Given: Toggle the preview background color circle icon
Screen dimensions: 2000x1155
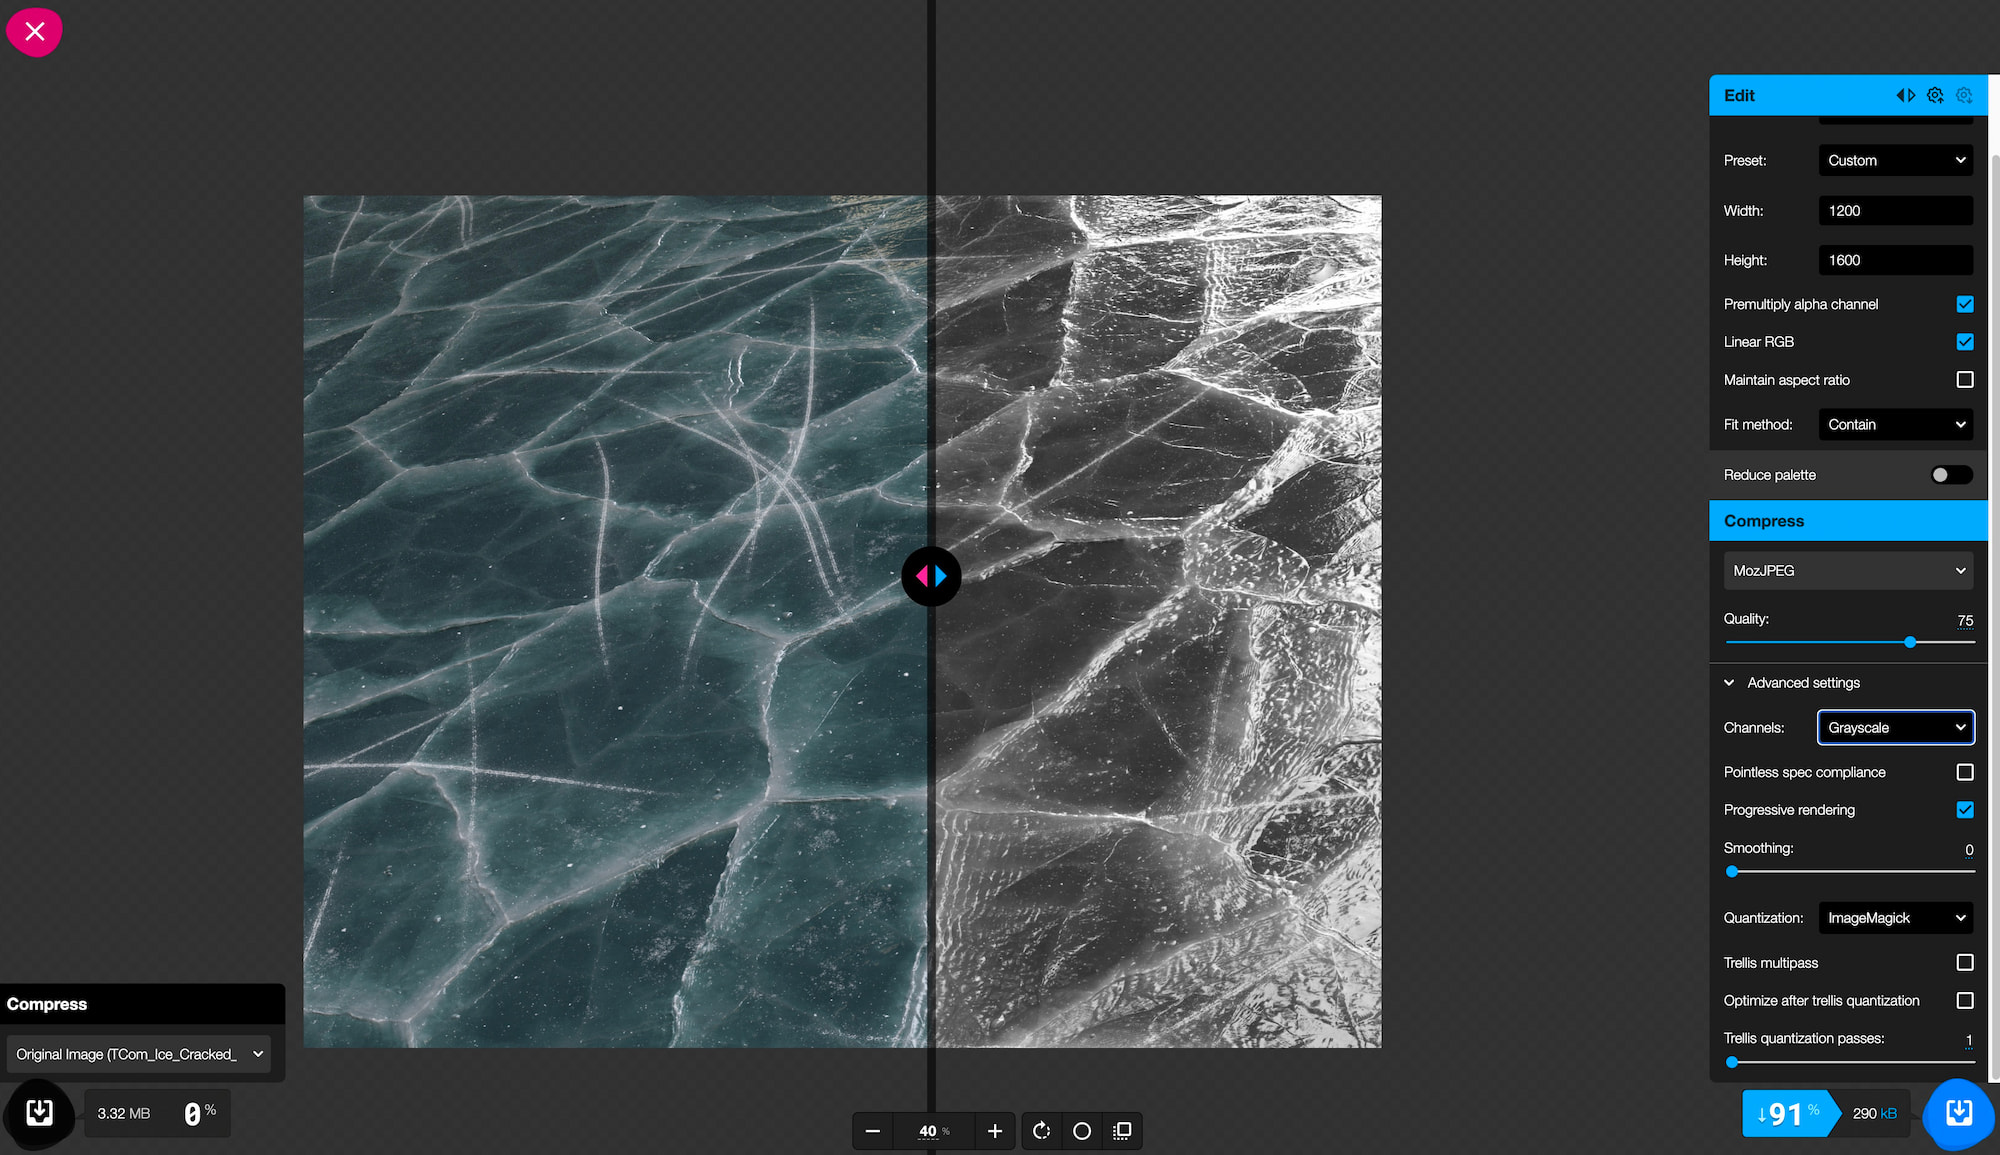Looking at the screenshot, I should [x=1082, y=1131].
